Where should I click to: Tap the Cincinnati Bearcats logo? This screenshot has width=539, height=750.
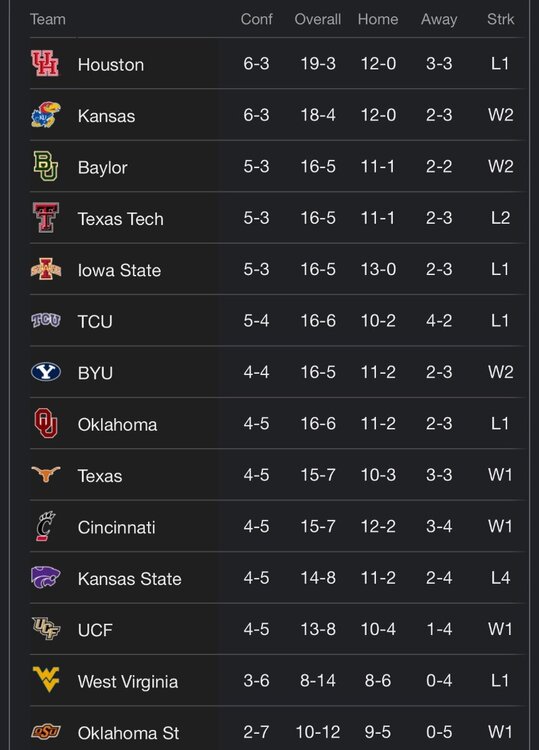coord(46,526)
